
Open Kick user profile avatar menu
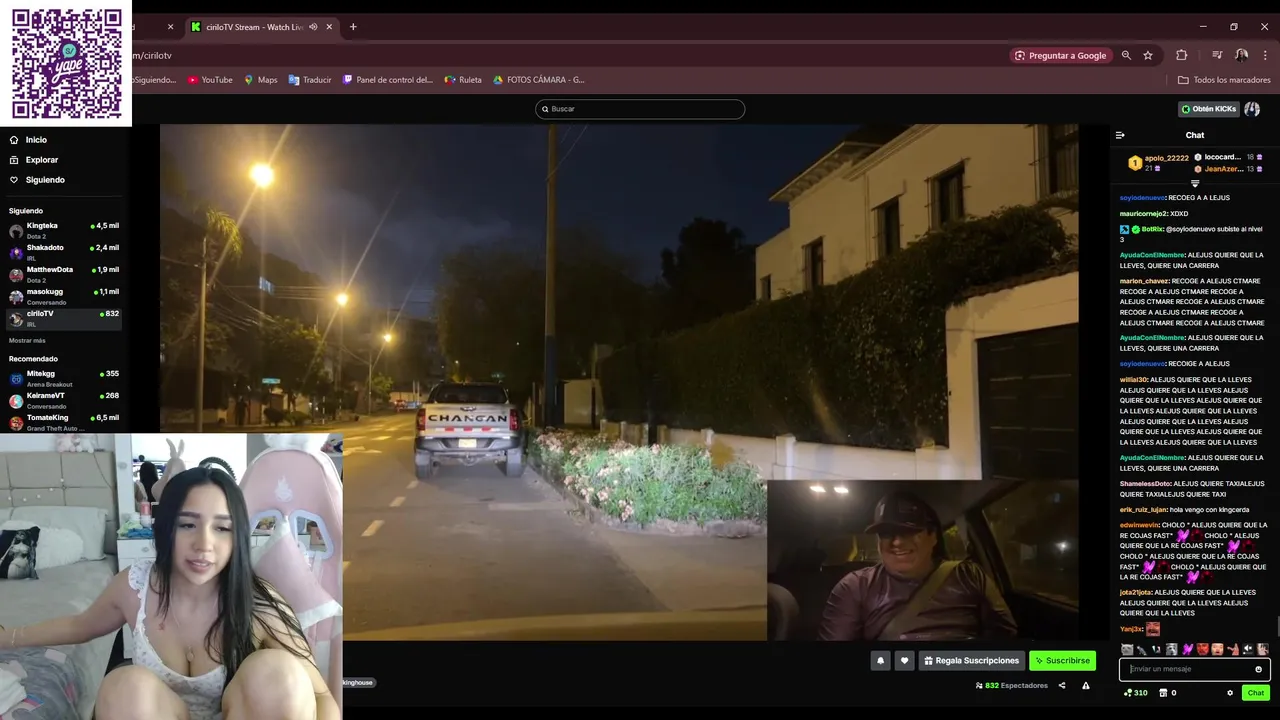coord(1252,109)
